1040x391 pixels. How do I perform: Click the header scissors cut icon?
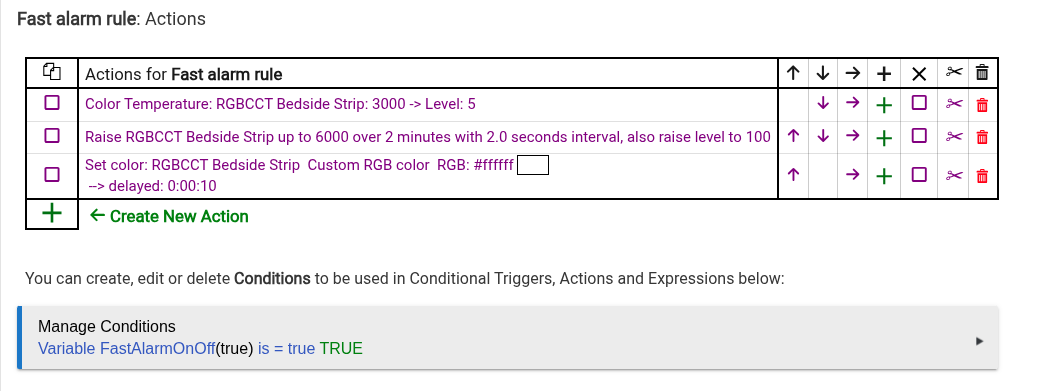[x=953, y=72]
